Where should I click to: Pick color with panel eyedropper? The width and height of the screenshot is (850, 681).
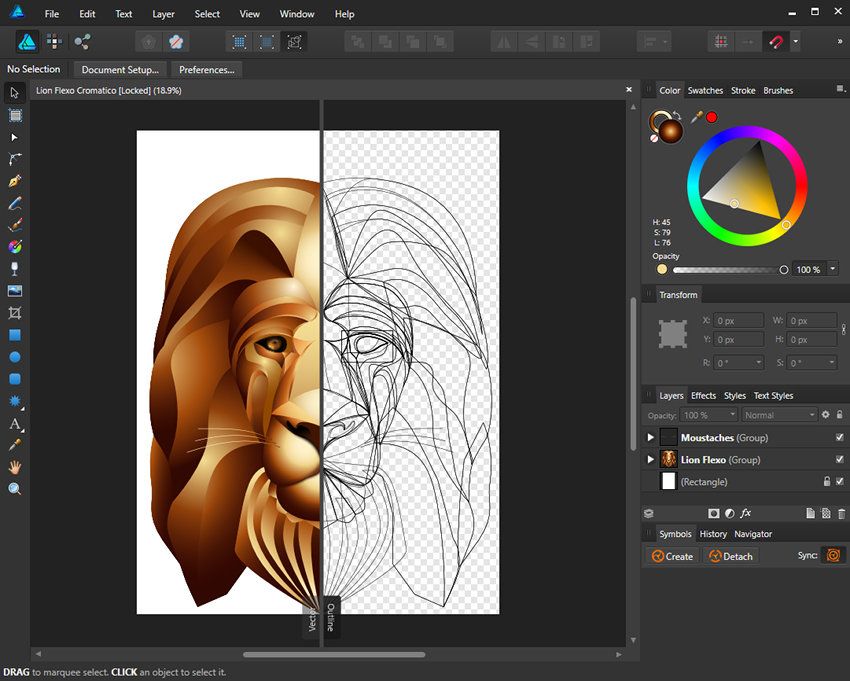click(x=697, y=116)
